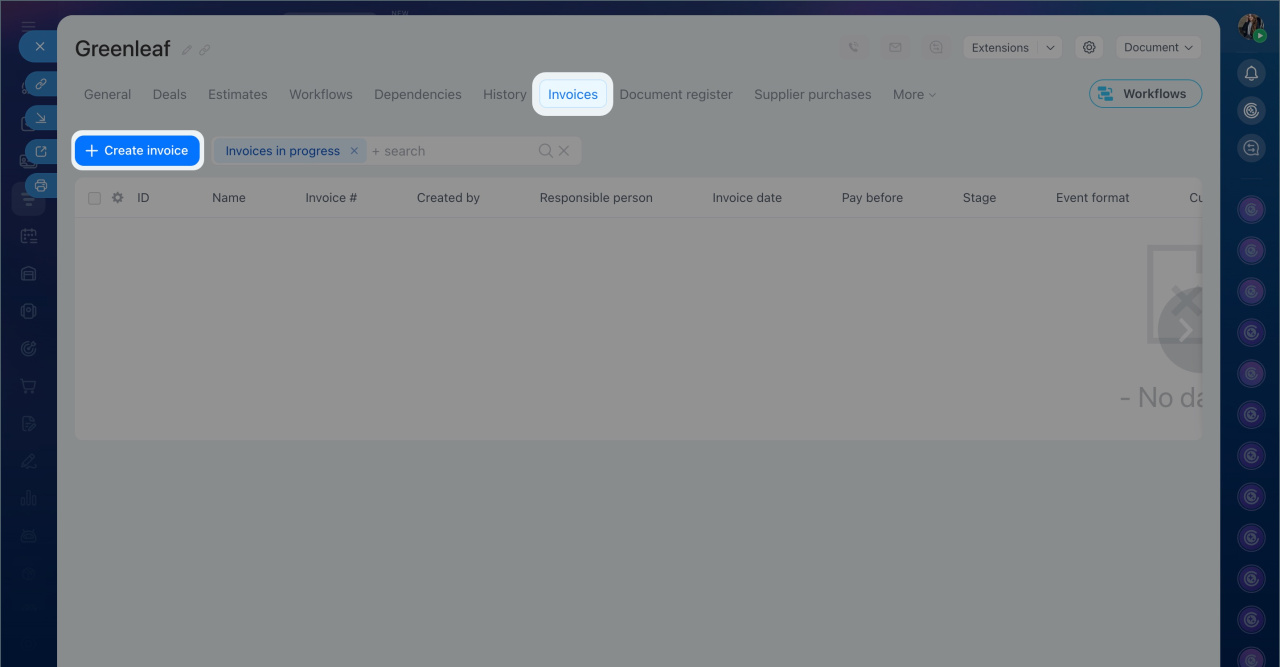The image size is (1280, 667).
Task: Close the side panel with X button
Action: 39,46
